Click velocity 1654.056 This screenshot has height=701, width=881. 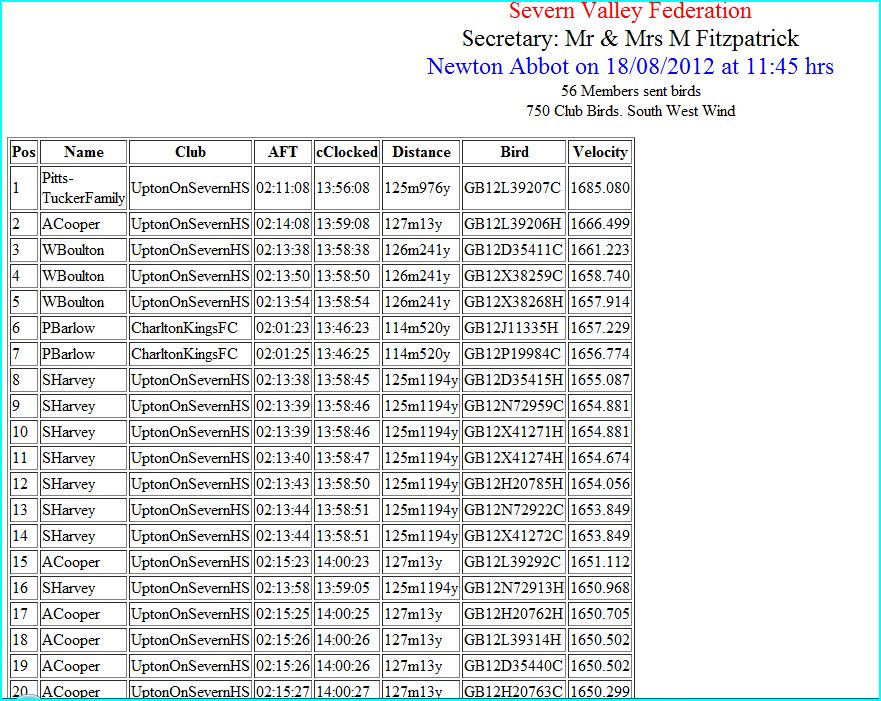tap(600, 484)
